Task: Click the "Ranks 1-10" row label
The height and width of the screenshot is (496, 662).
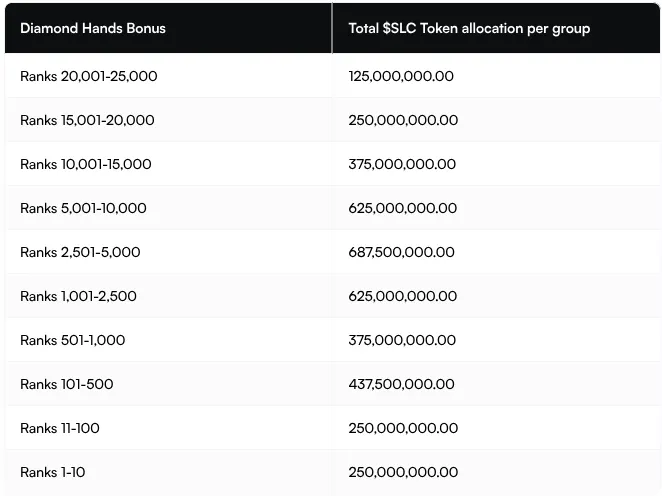Action: (54, 472)
